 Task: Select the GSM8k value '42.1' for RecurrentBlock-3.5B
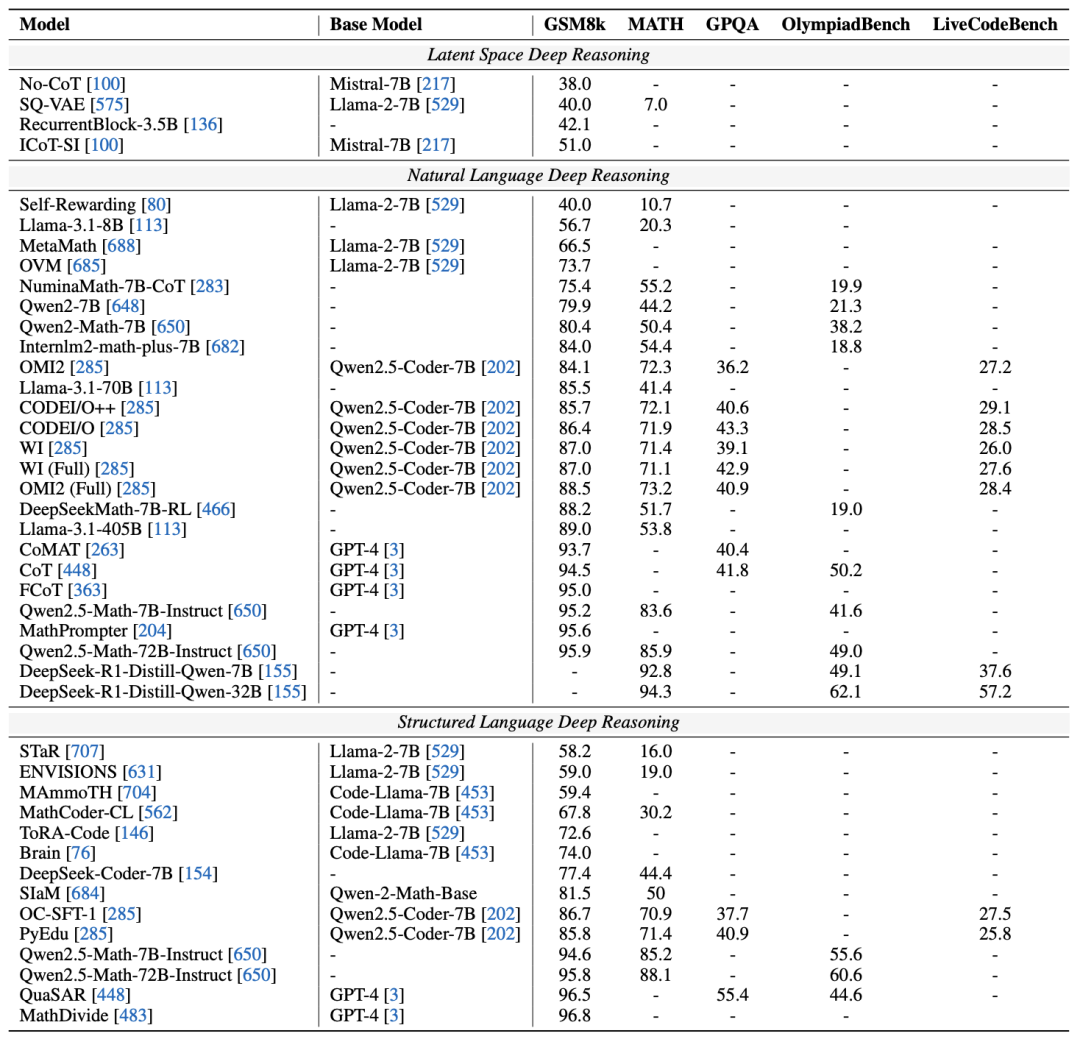coord(575,125)
